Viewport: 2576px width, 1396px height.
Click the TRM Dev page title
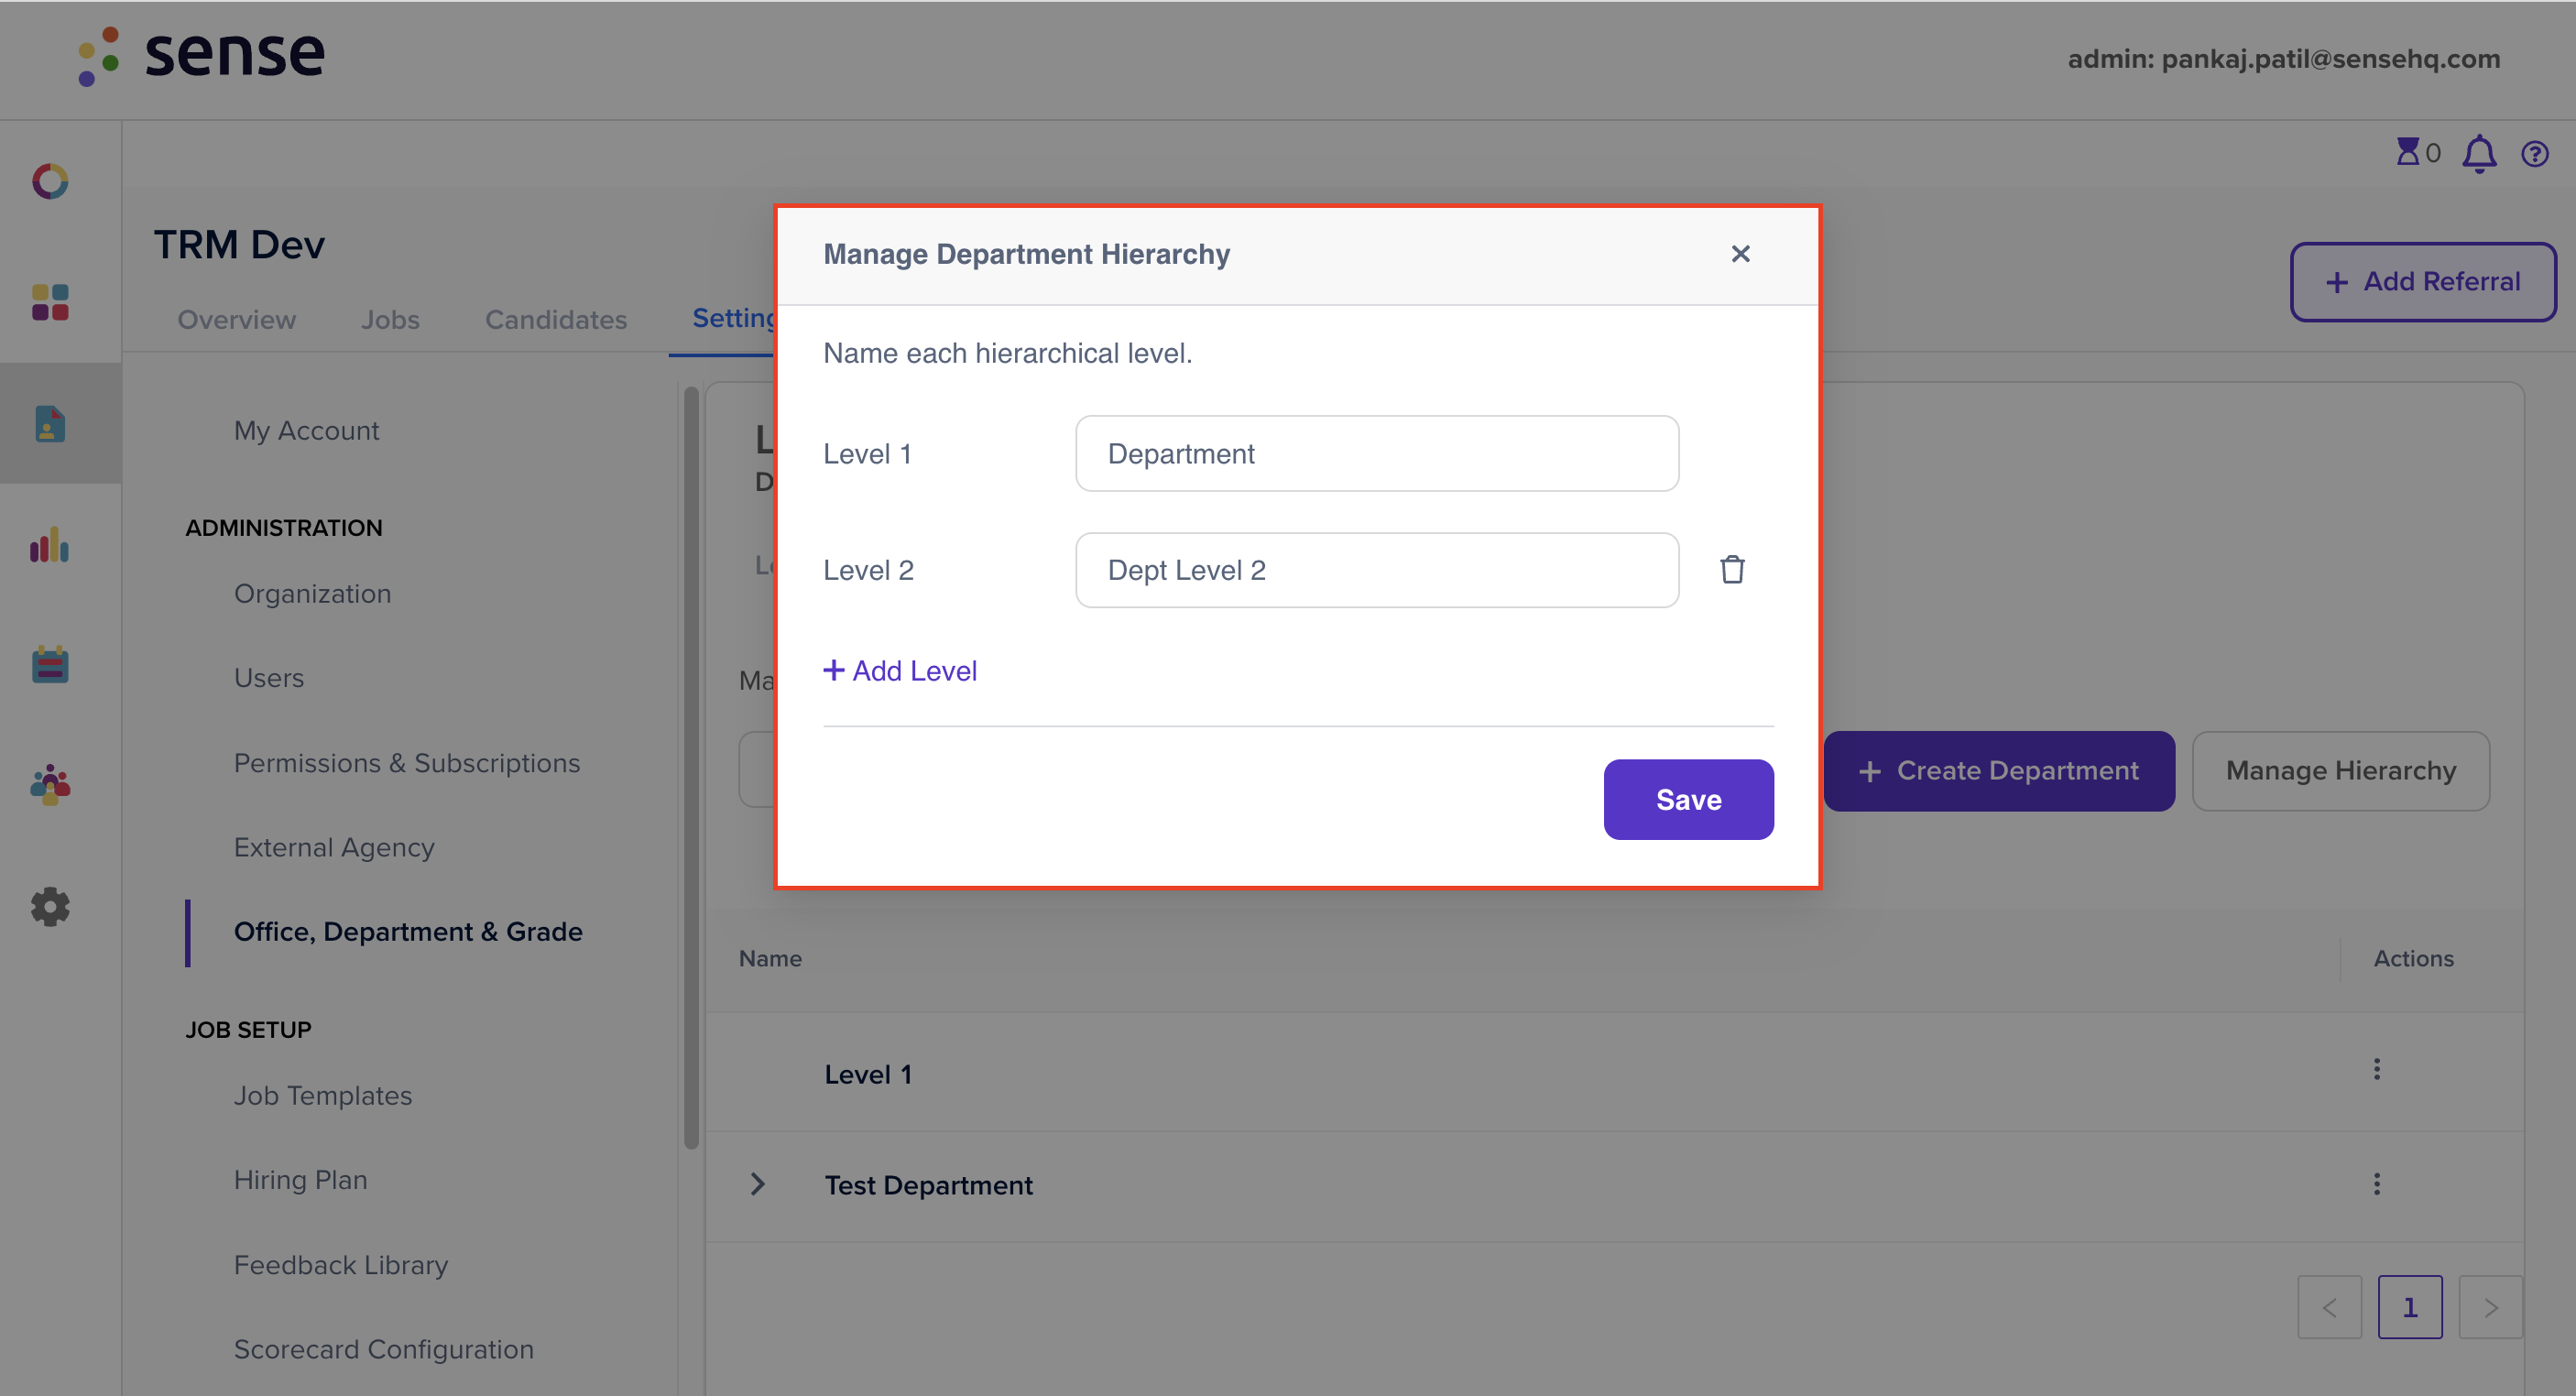click(239, 245)
